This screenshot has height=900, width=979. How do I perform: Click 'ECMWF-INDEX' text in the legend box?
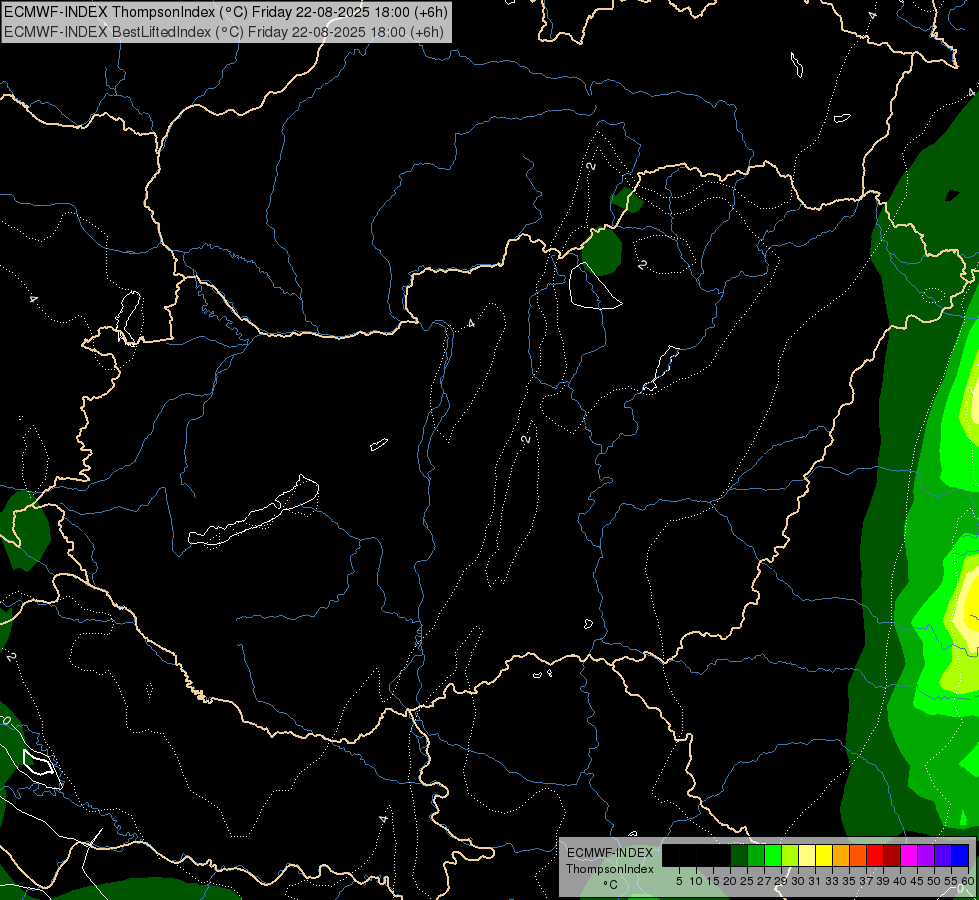(610, 853)
